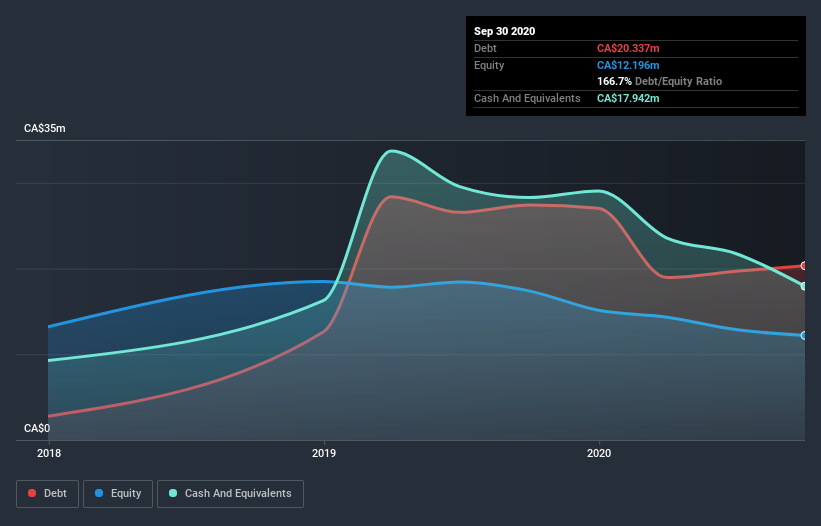Select the 2019 axis label
The image size is (821, 526).
324,453
